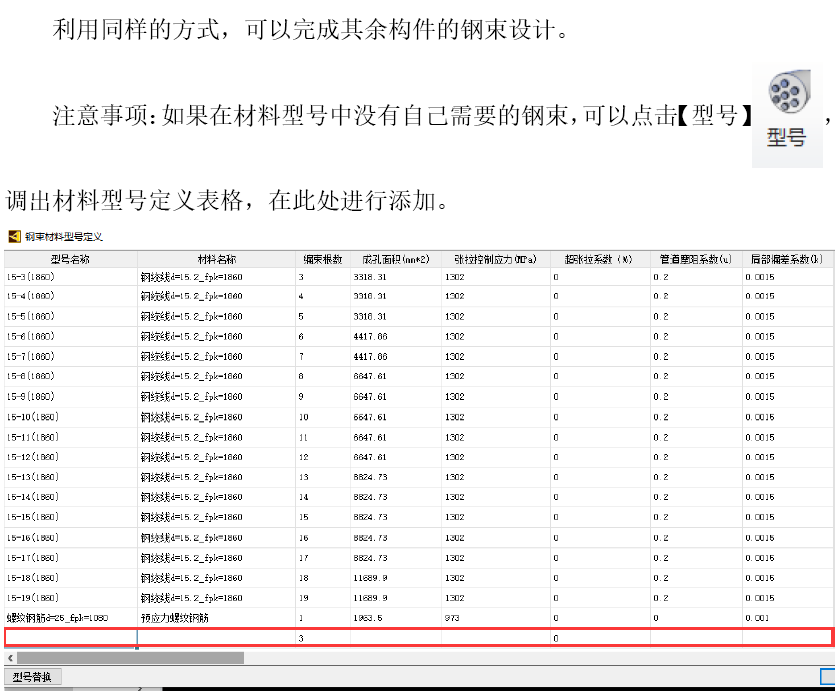Select the row named 15-12(1860)
The image size is (838, 695).
pos(419,457)
